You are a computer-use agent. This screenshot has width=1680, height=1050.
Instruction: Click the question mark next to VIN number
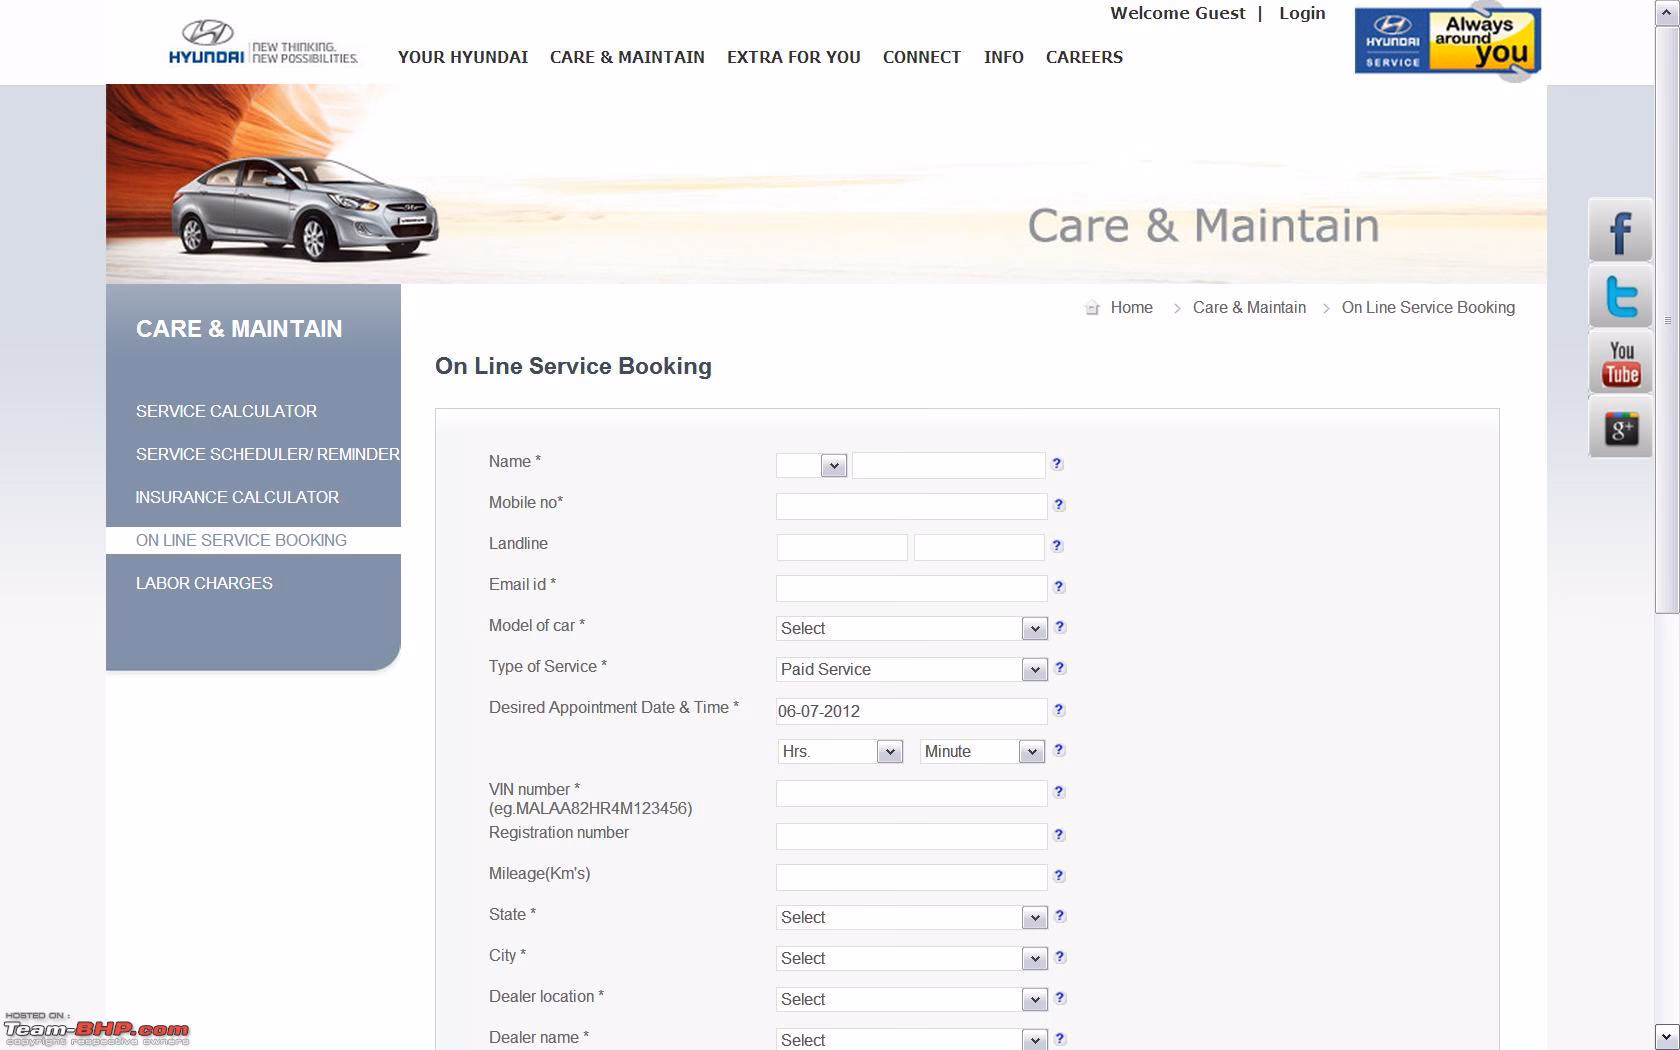[1058, 791]
